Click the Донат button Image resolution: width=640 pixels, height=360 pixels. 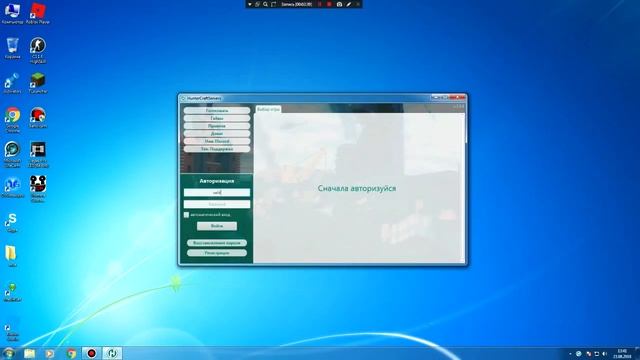click(x=217, y=133)
